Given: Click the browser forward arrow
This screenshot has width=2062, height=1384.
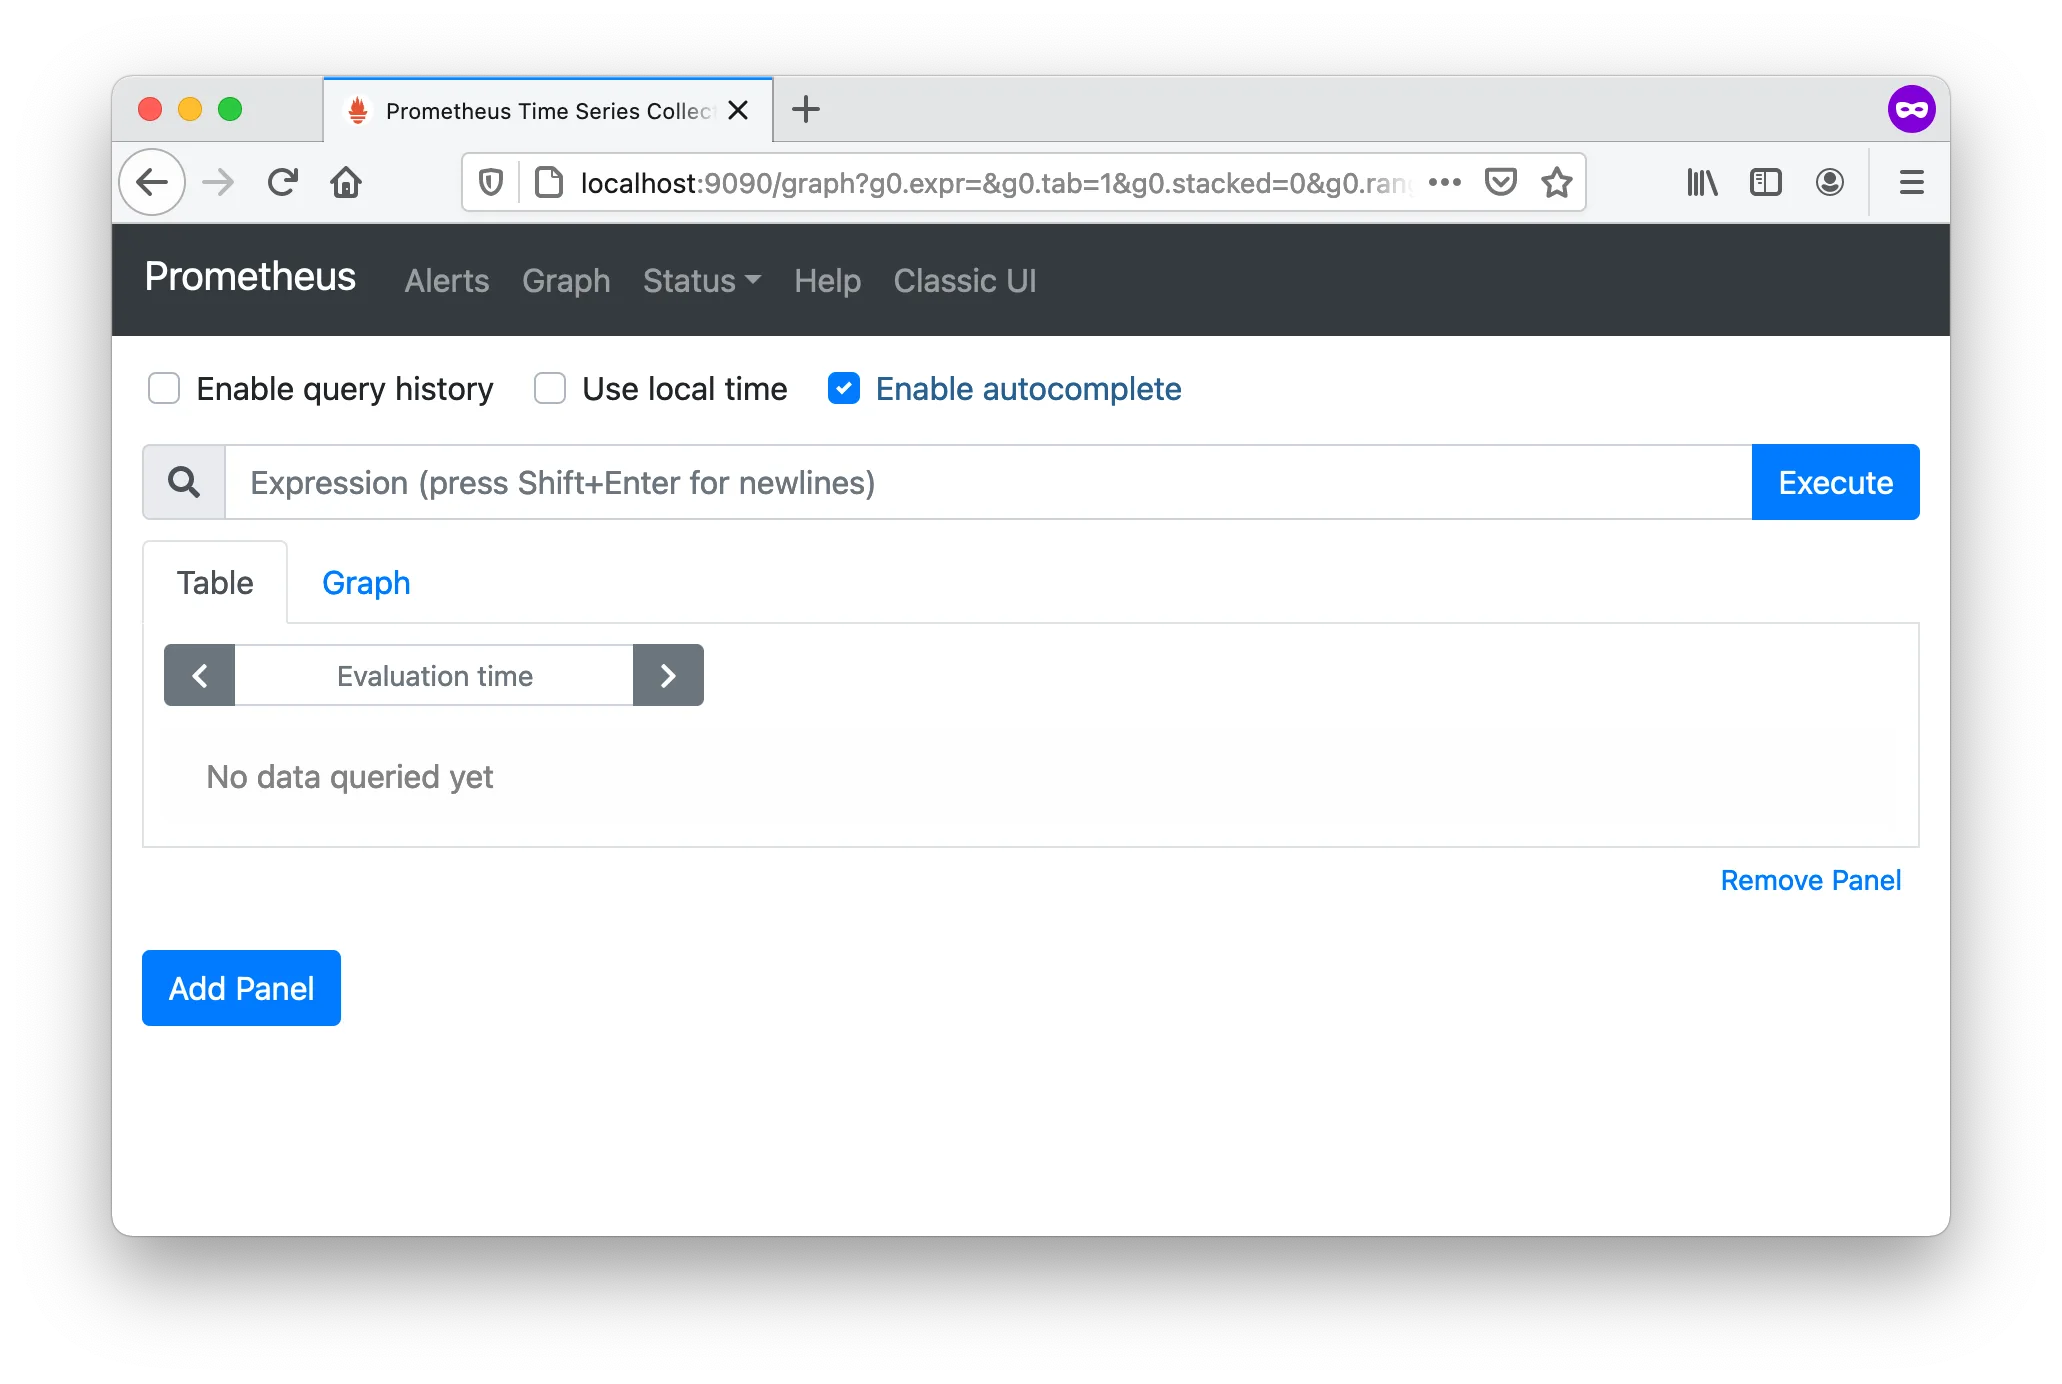Looking at the screenshot, I should click(217, 182).
